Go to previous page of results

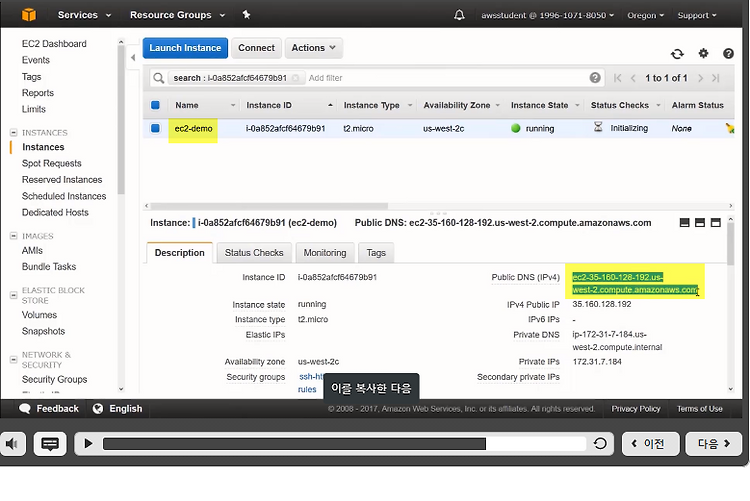click(x=633, y=78)
